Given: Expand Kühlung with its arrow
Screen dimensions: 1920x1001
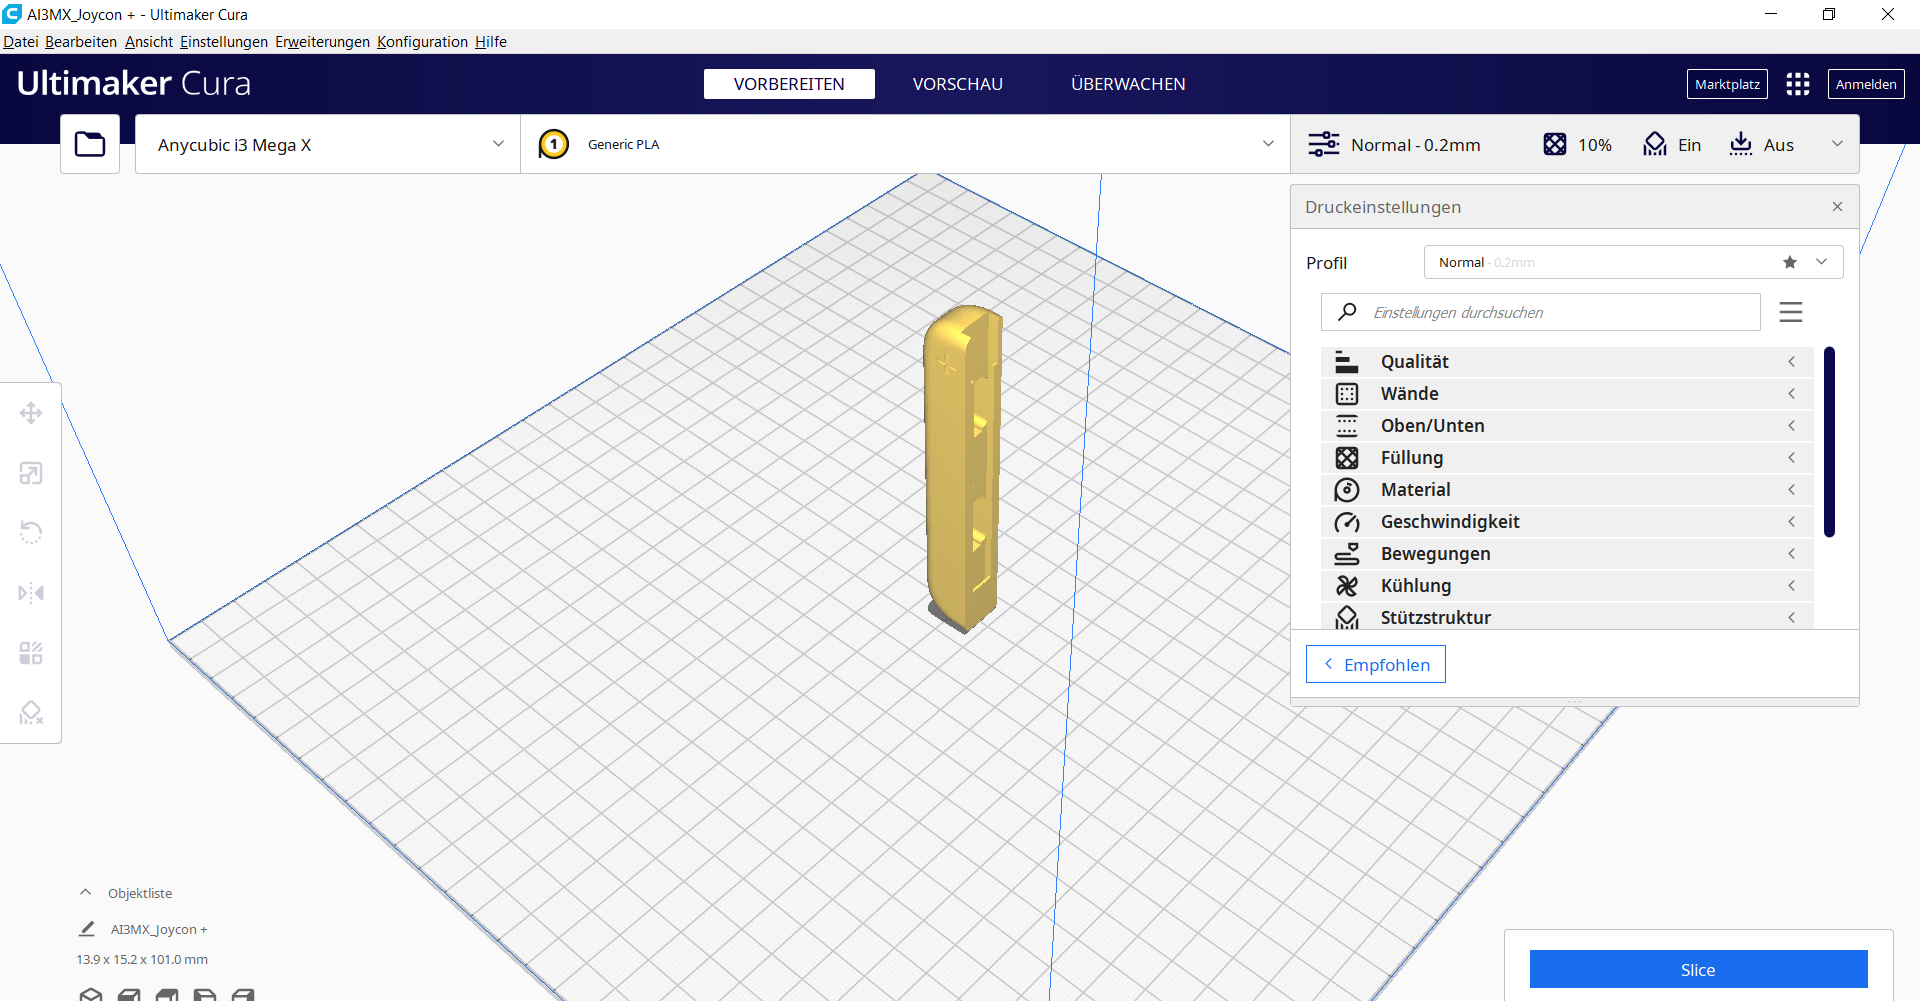Looking at the screenshot, I should (x=1791, y=586).
